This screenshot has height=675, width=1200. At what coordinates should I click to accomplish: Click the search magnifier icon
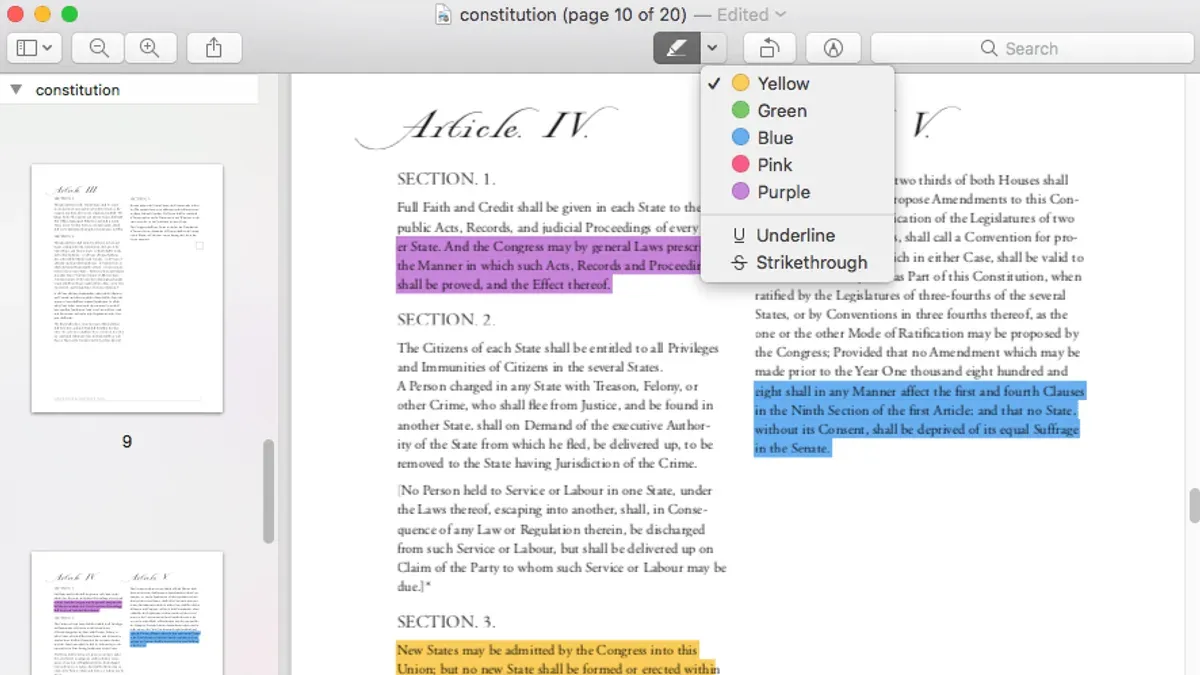tap(989, 48)
